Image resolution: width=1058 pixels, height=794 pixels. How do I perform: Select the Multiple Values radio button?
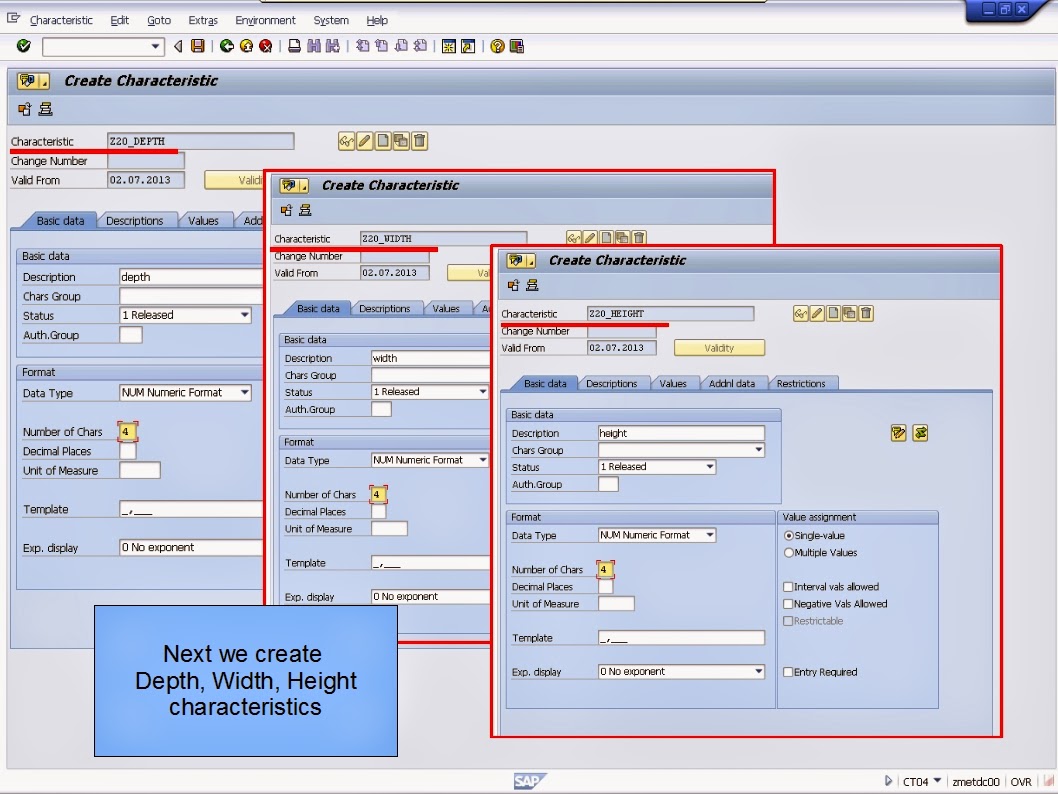pos(788,552)
